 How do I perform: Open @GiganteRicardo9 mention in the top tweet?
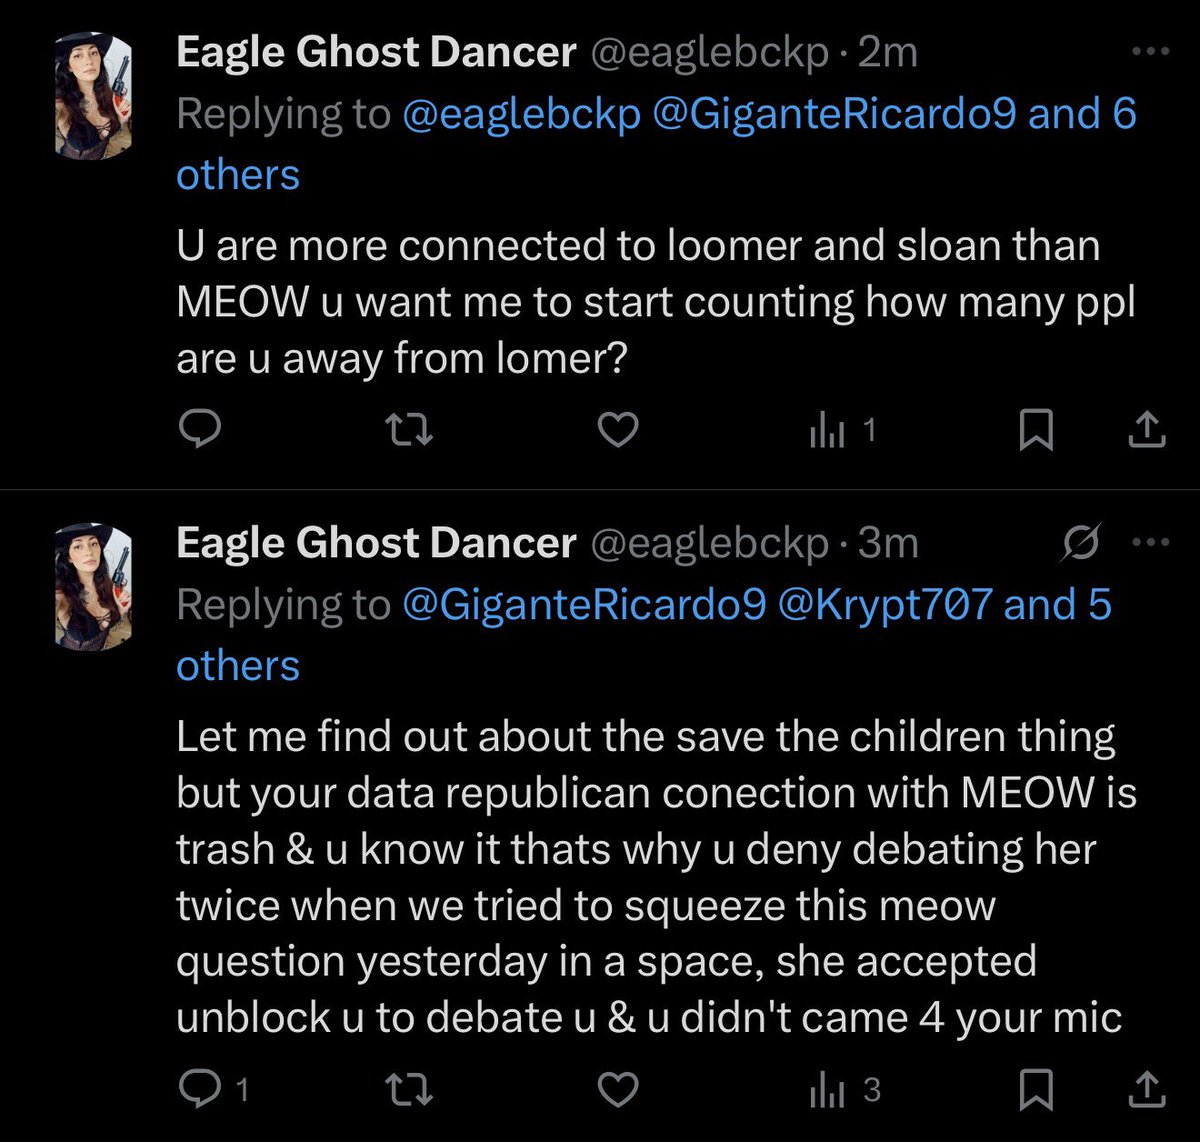point(833,115)
